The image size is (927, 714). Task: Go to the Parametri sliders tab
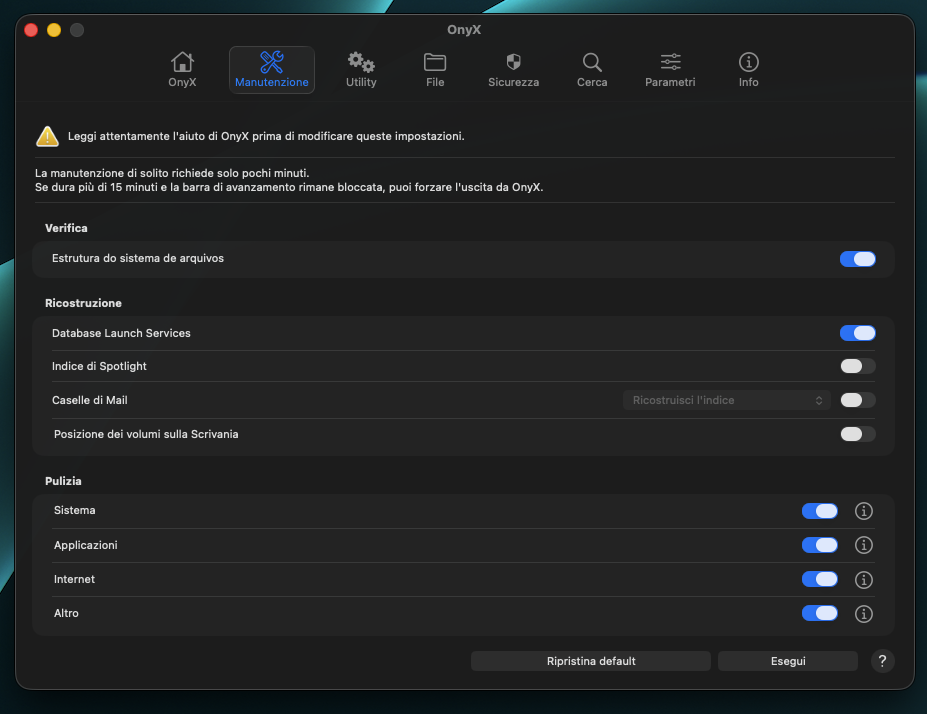point(670,70)
